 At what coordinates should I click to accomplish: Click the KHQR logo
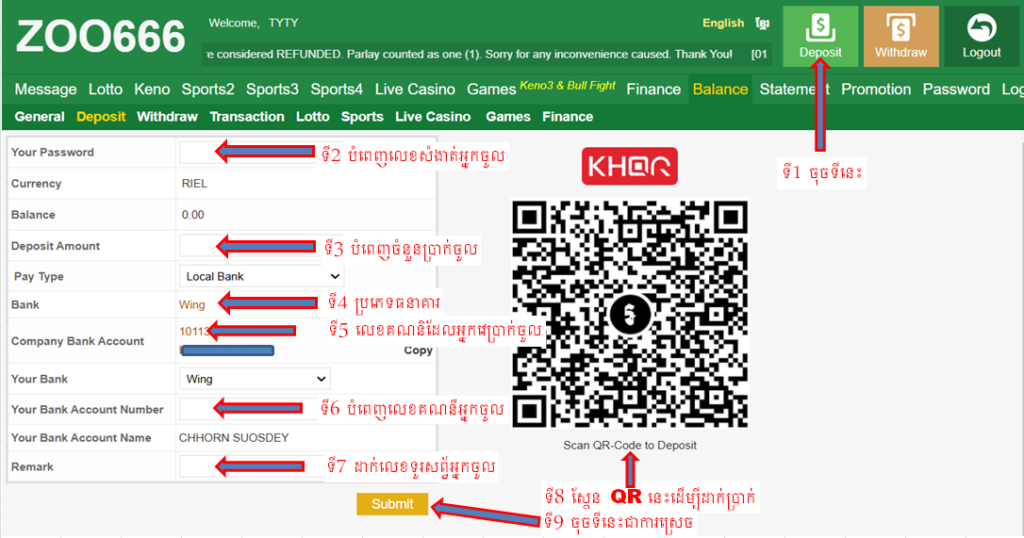630,166
